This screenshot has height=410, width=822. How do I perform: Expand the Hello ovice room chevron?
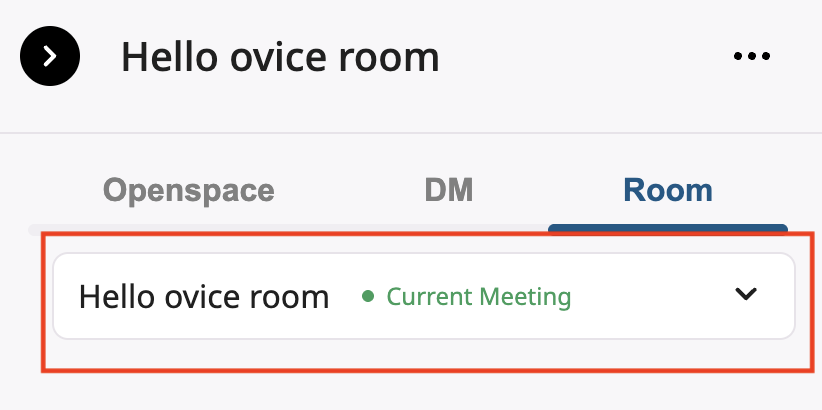[x=746, y=295]
